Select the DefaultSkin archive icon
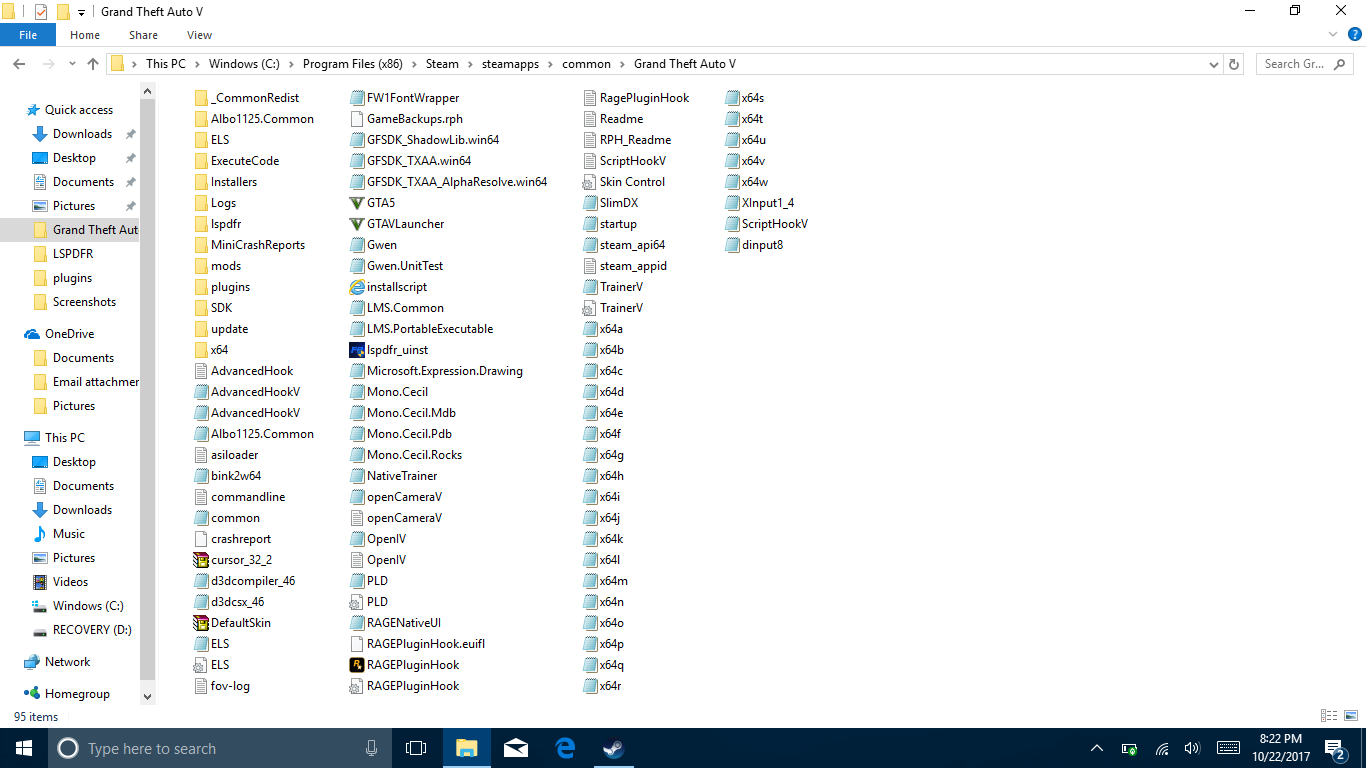1366x768 pixels. (x=201, y=623)
